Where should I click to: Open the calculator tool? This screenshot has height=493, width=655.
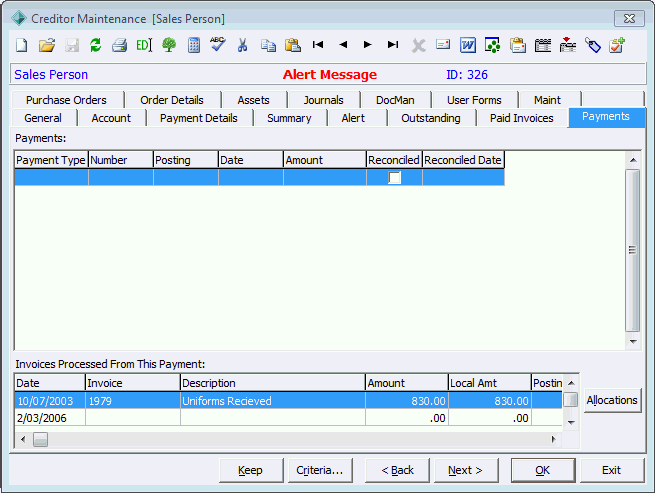(194, 45)
